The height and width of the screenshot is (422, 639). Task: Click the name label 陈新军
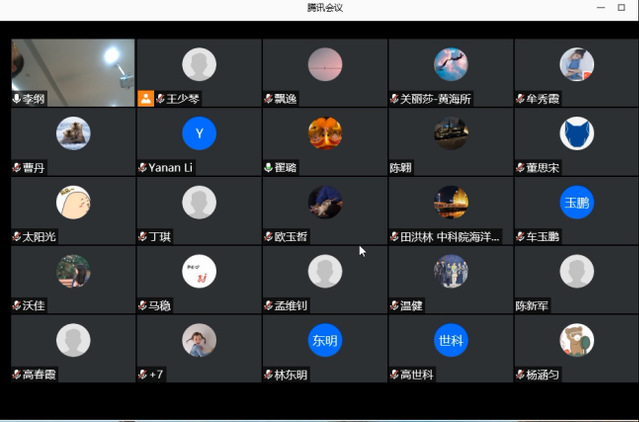(x=532, y=306)
